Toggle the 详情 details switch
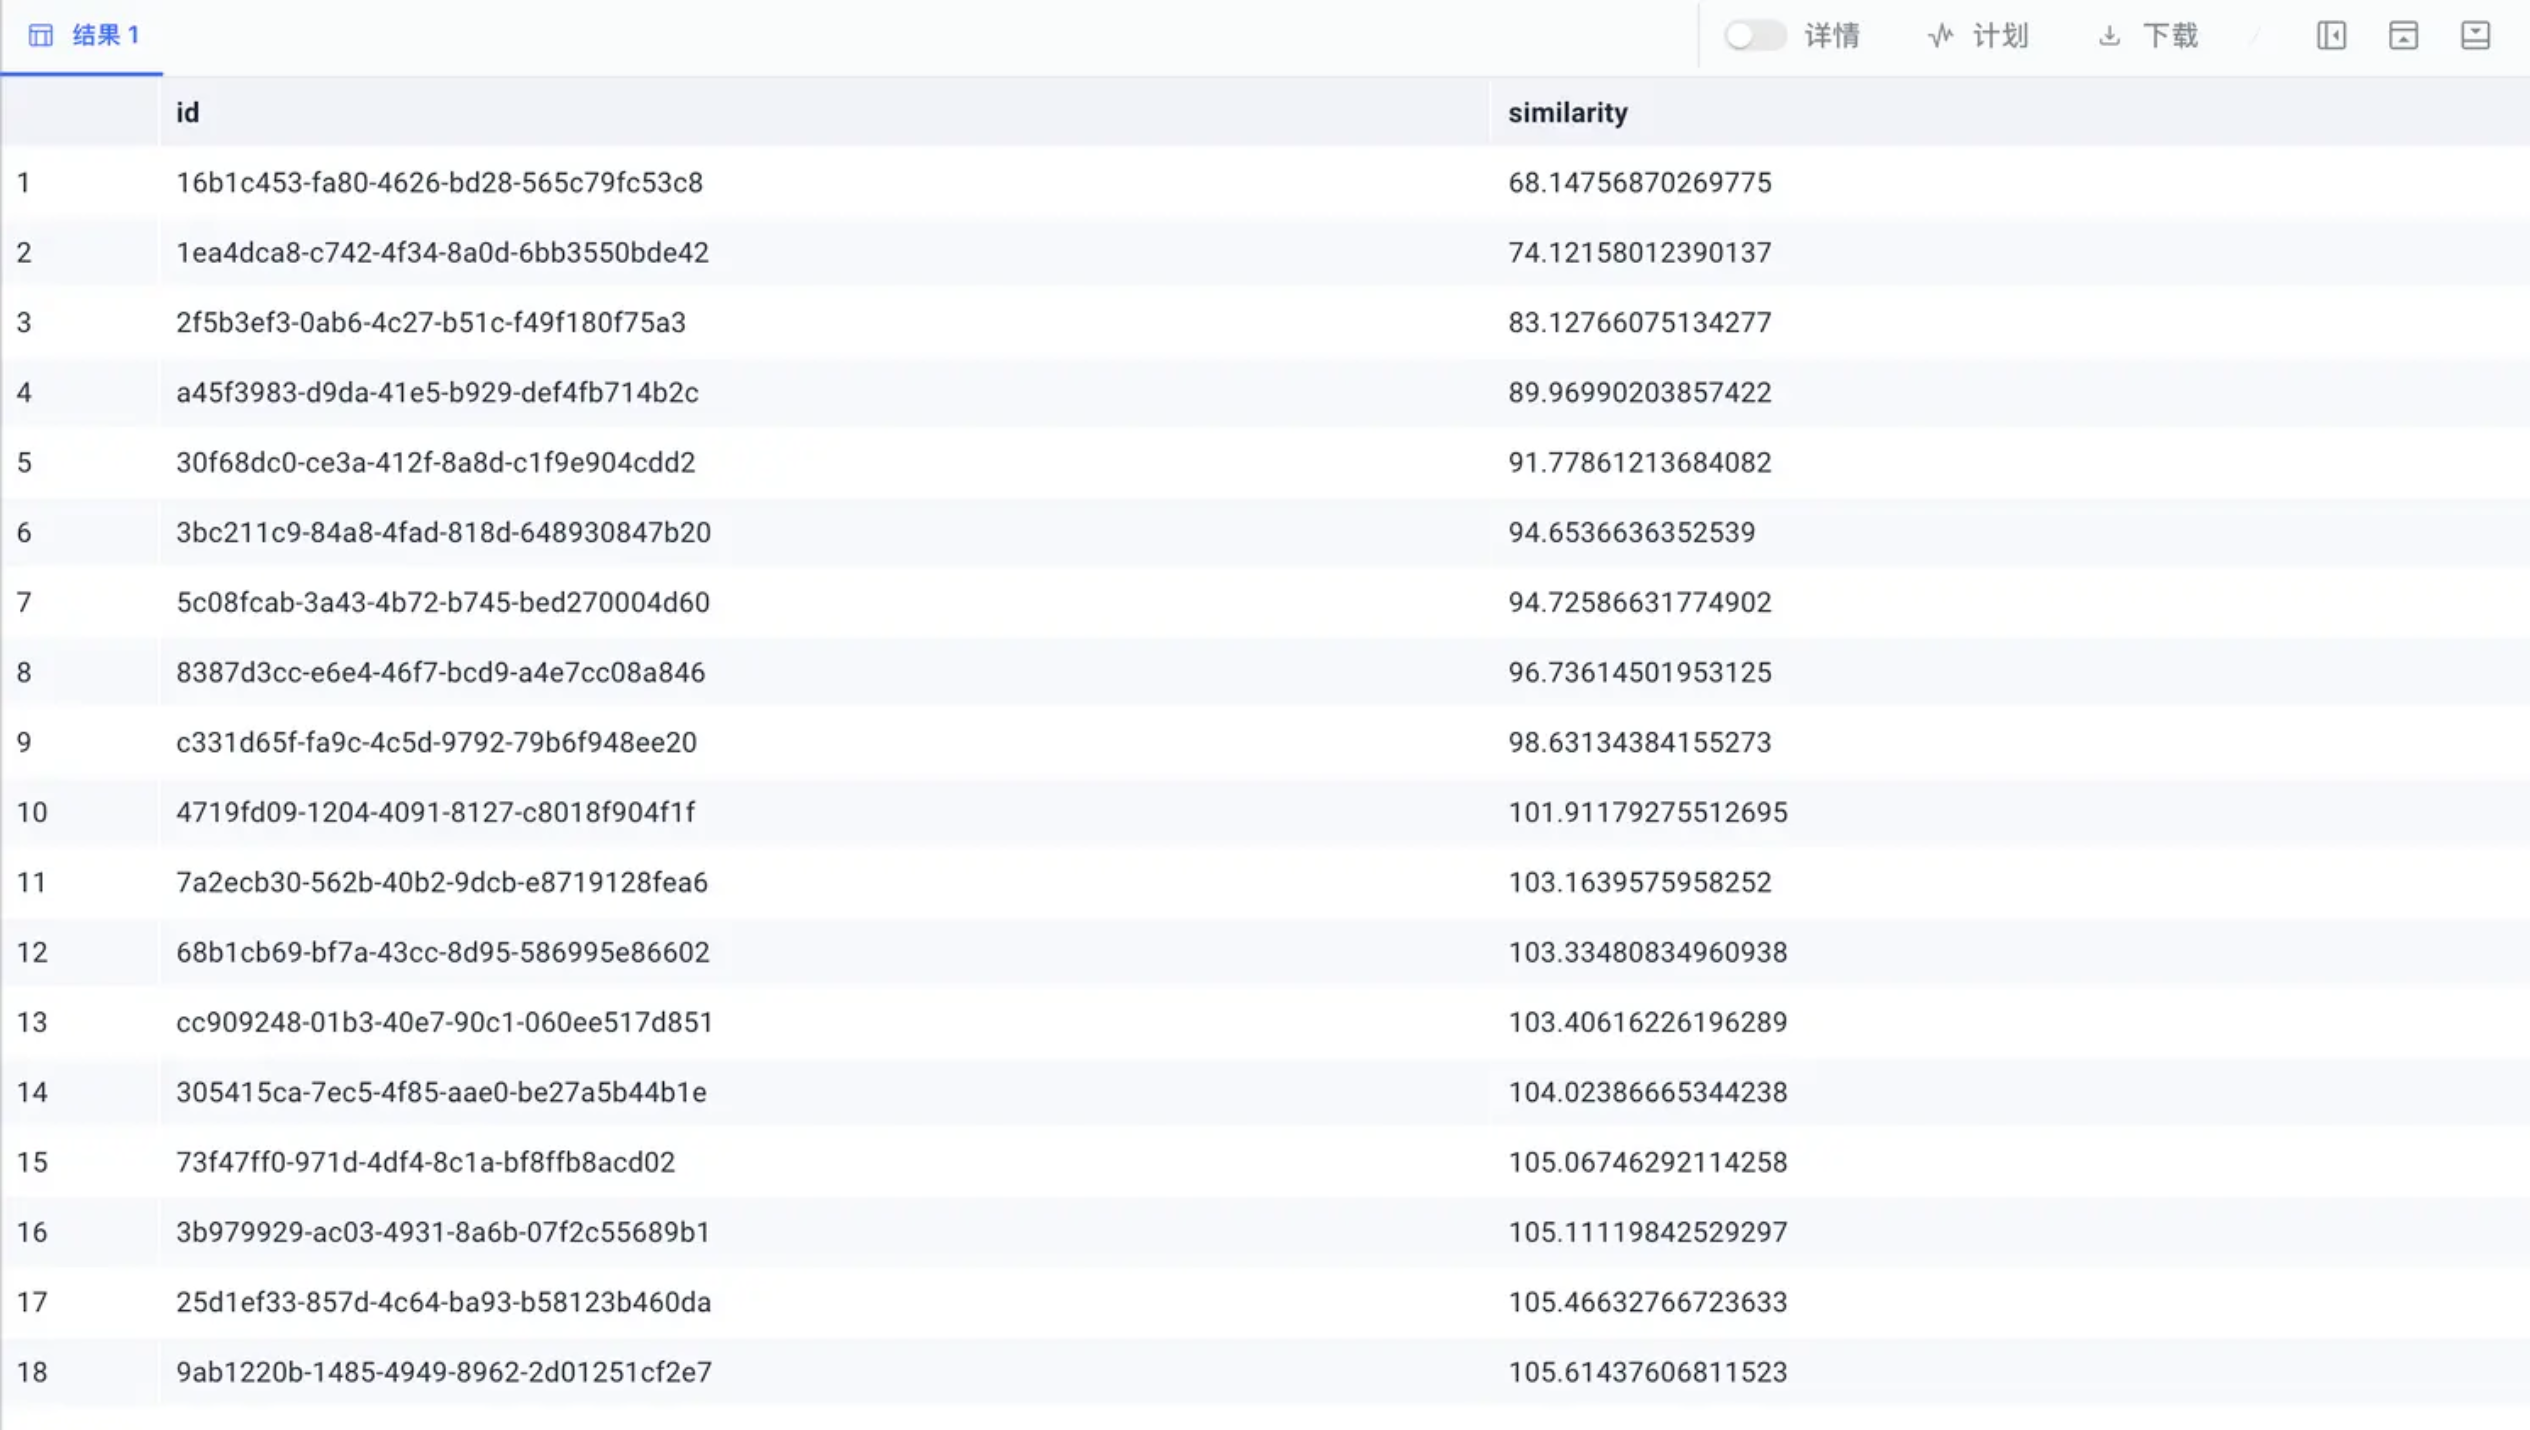 tap(1755, 36)
